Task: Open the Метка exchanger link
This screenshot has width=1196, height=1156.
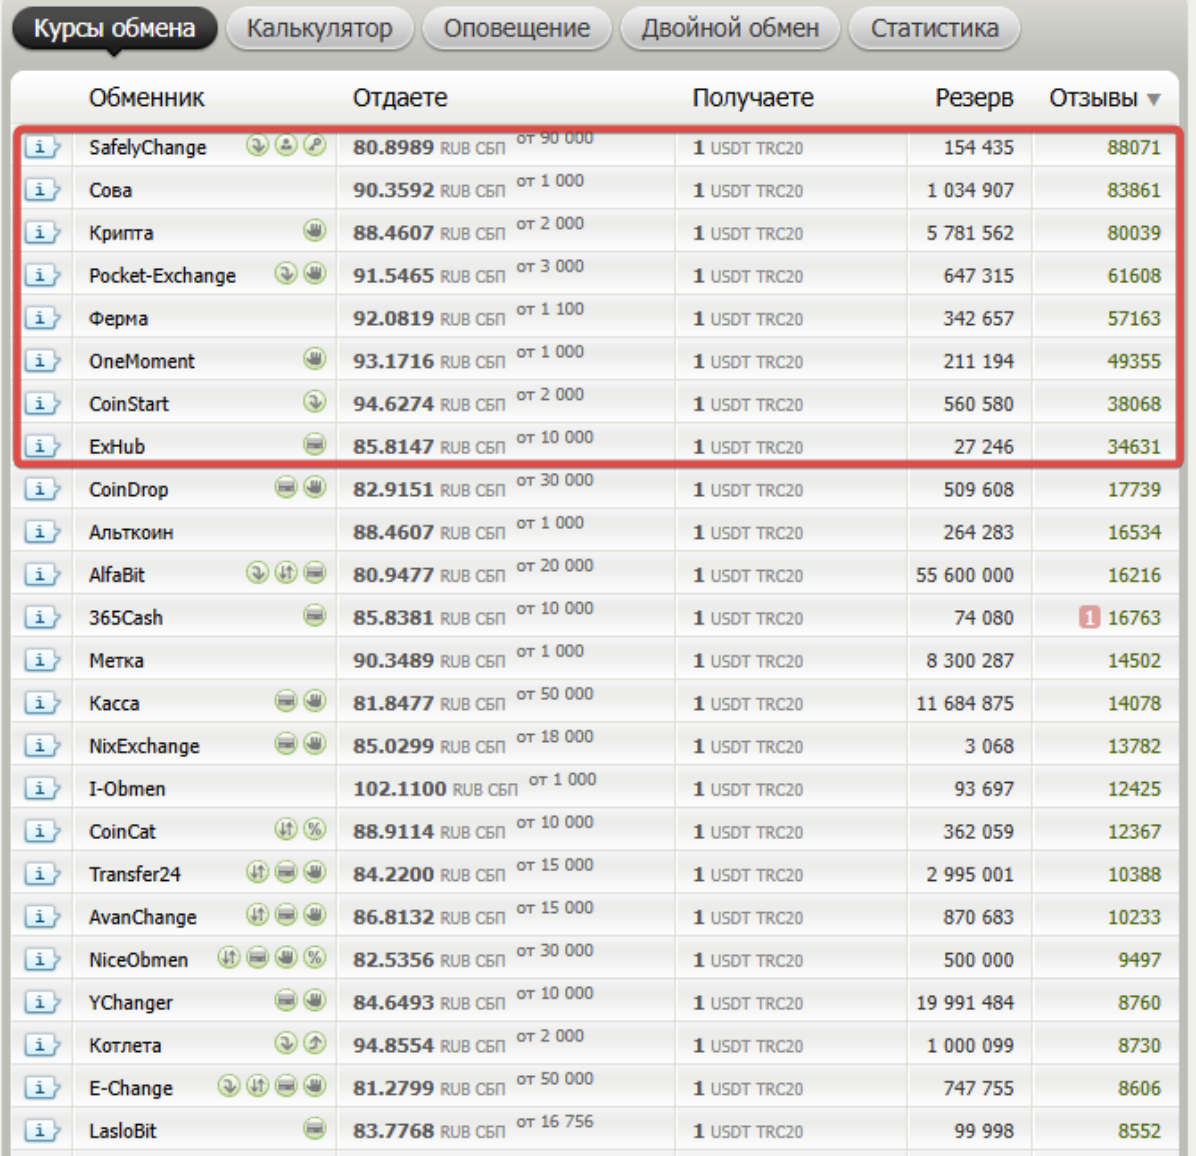Action: pyautogui.click(x=116, y=660)
